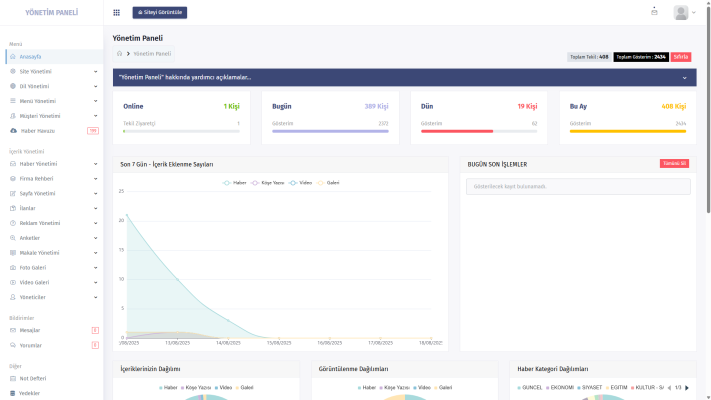Click the home icon in the breadcrumb

[119, 53]
